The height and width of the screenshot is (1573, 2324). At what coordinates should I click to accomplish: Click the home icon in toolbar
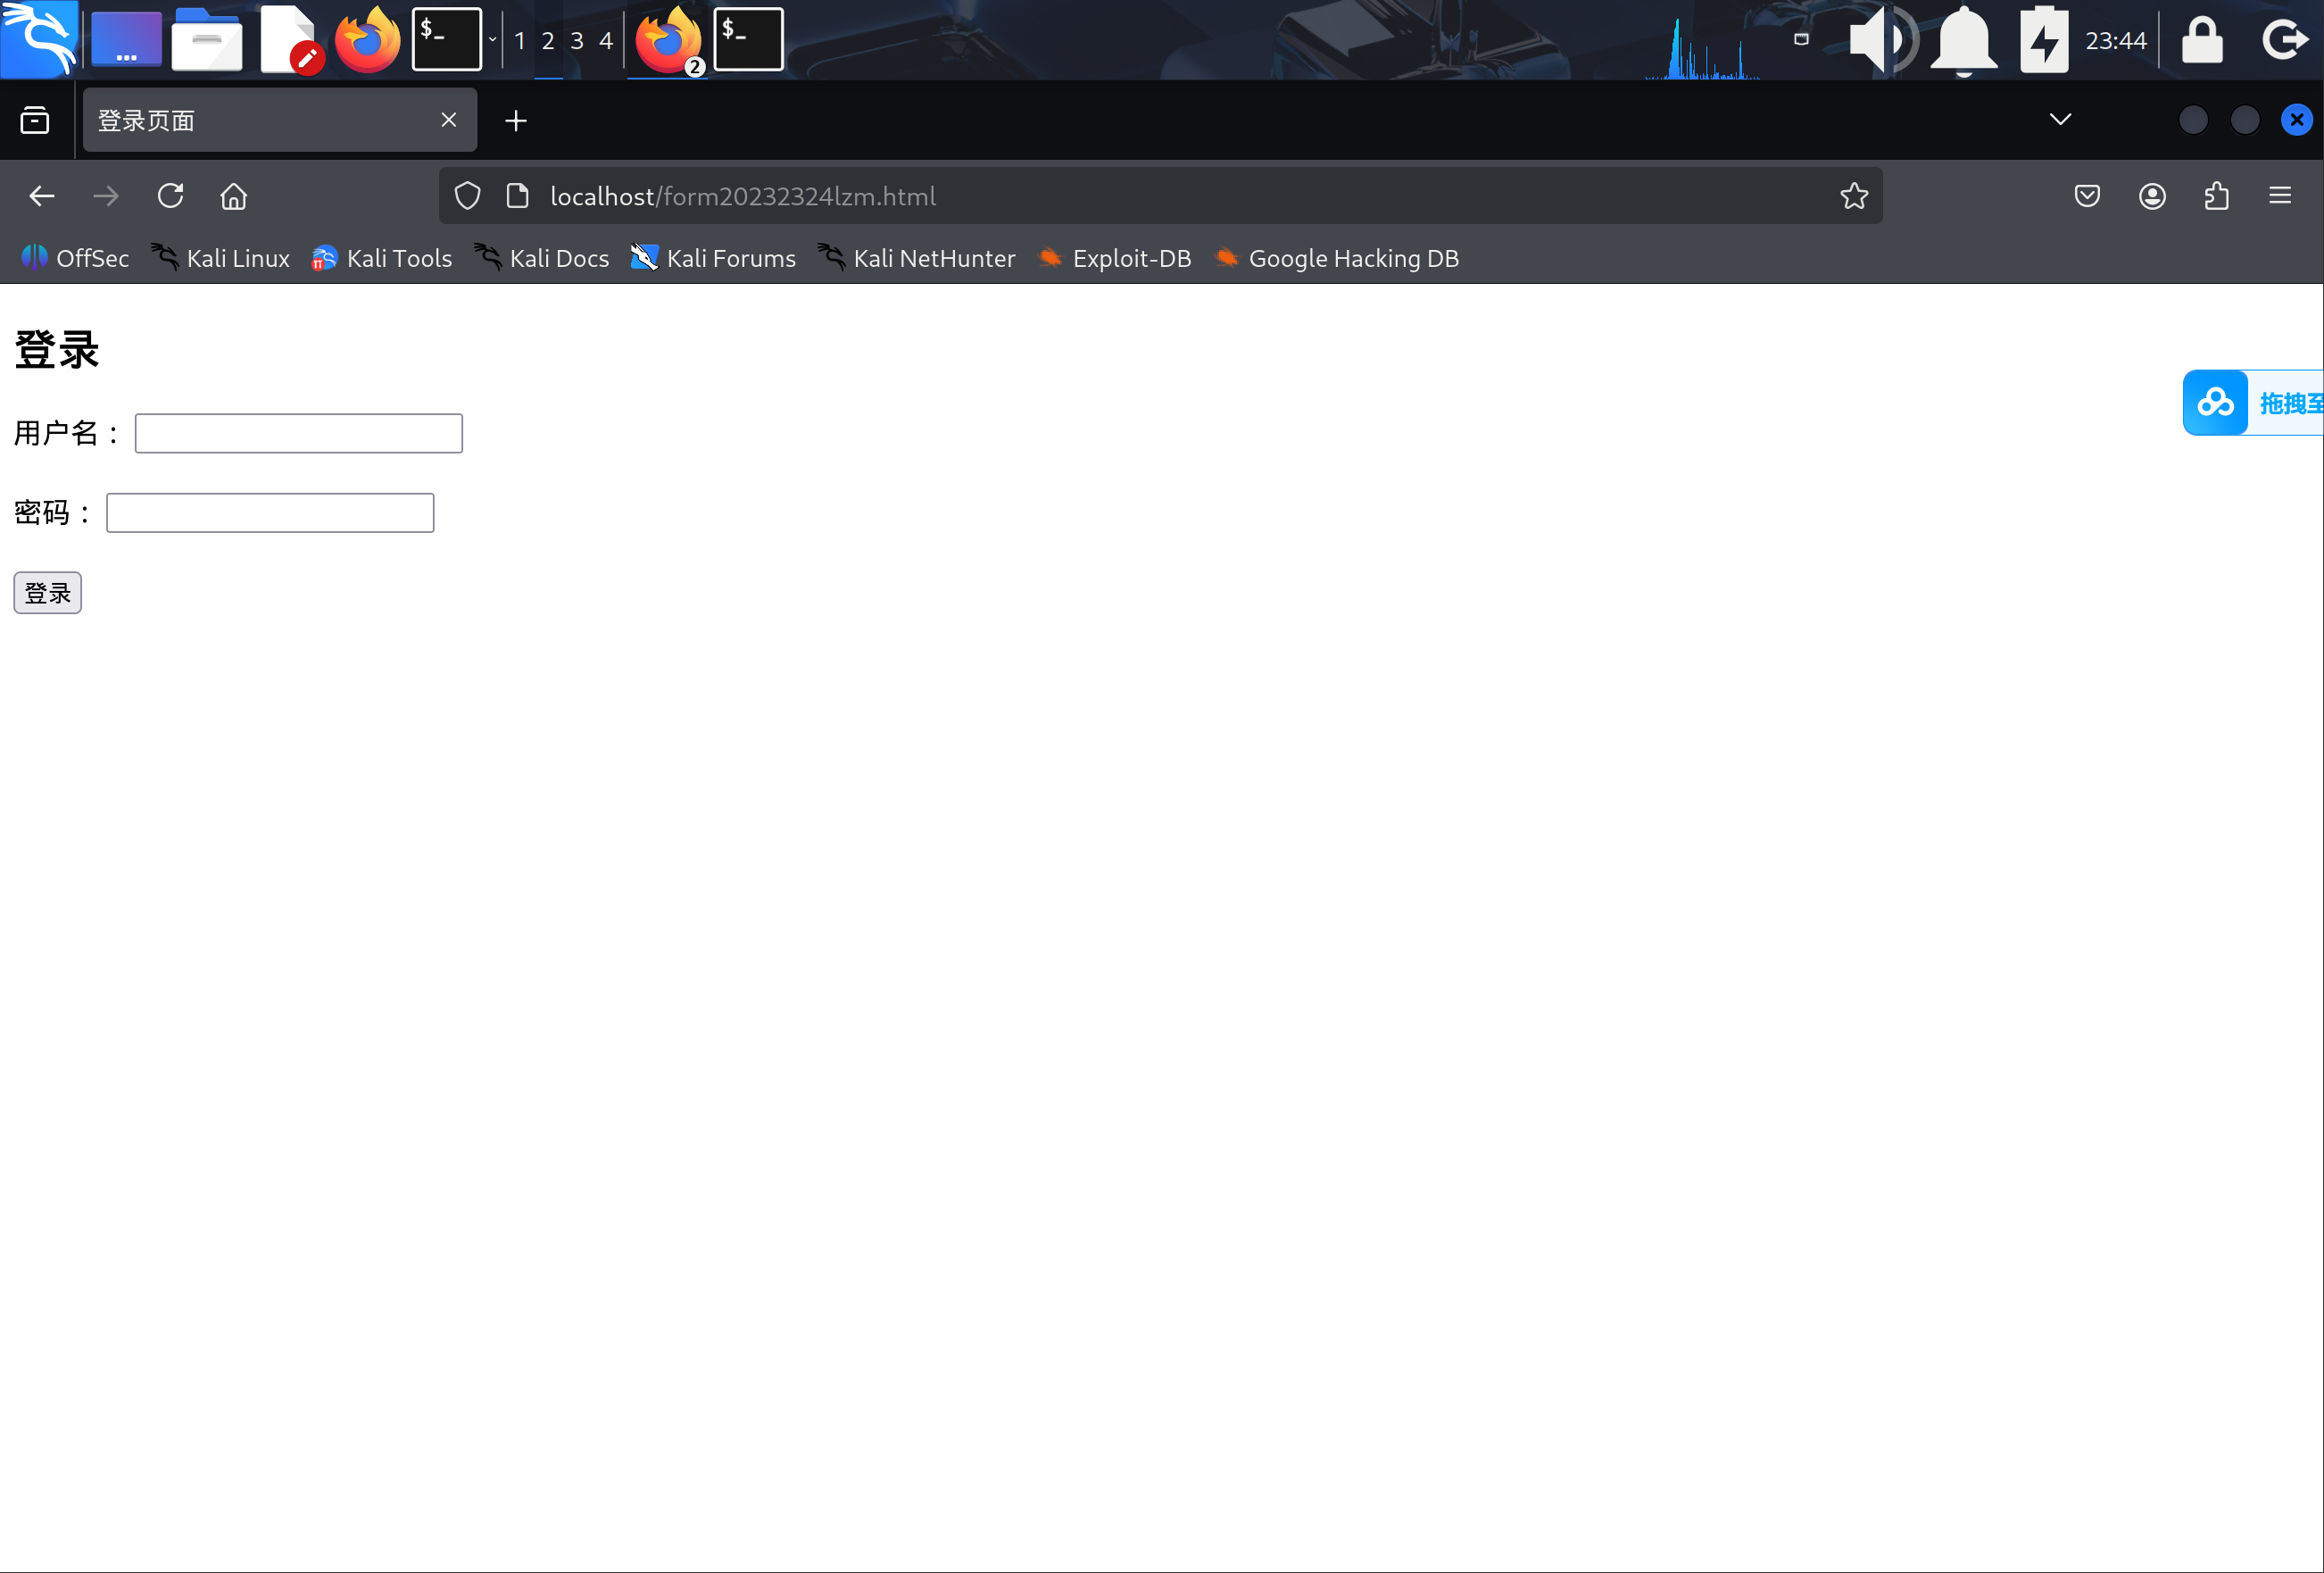tap(234, 196)
